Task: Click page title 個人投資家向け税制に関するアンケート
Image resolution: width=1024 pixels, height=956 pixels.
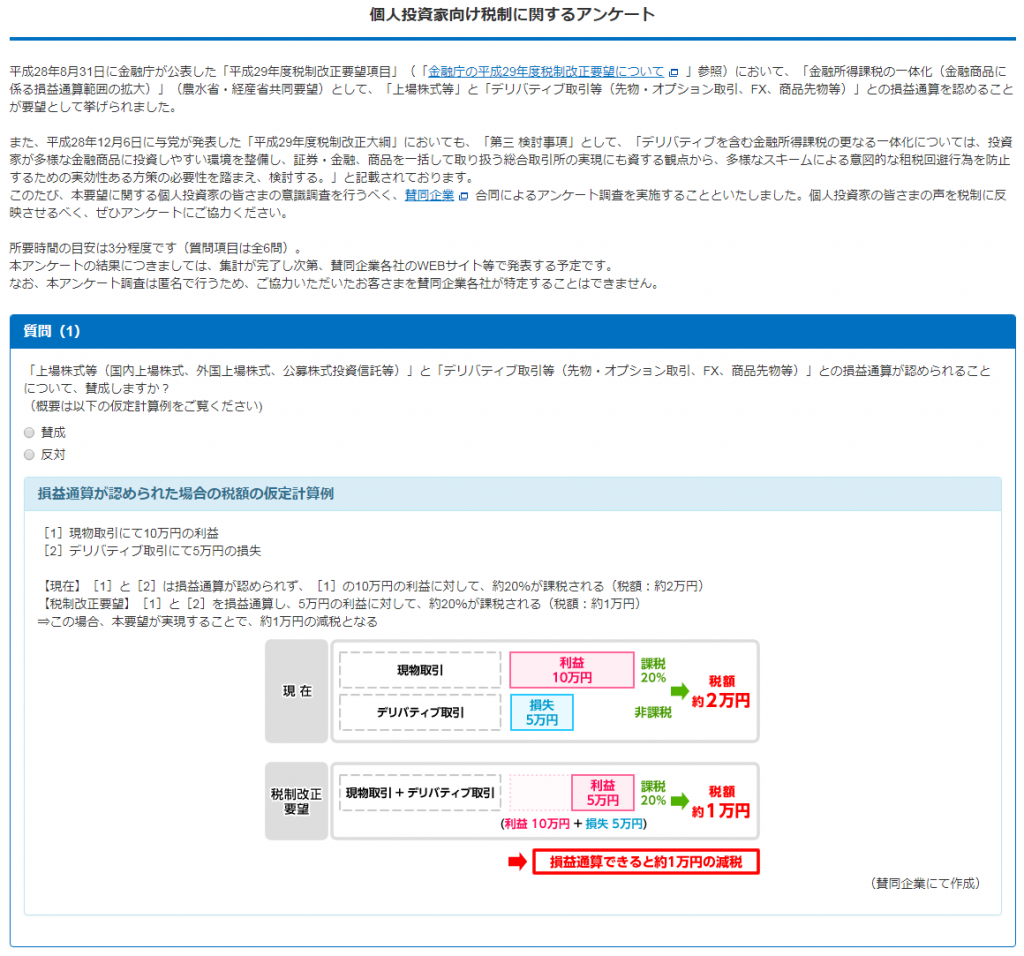Action: (512, 14)
